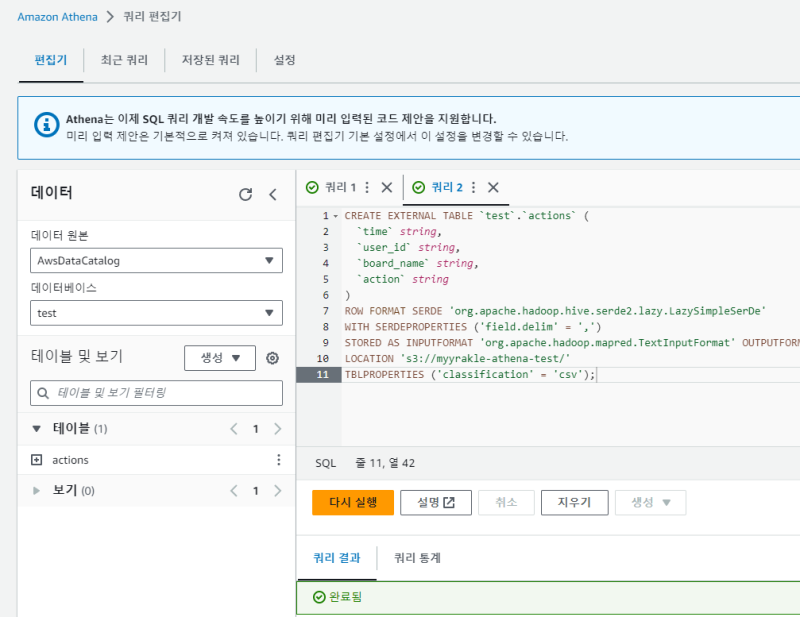The height and width of the screenshot is (617, 800).
Task: Open the test database dropdown
Action: (x=157, y=313)
